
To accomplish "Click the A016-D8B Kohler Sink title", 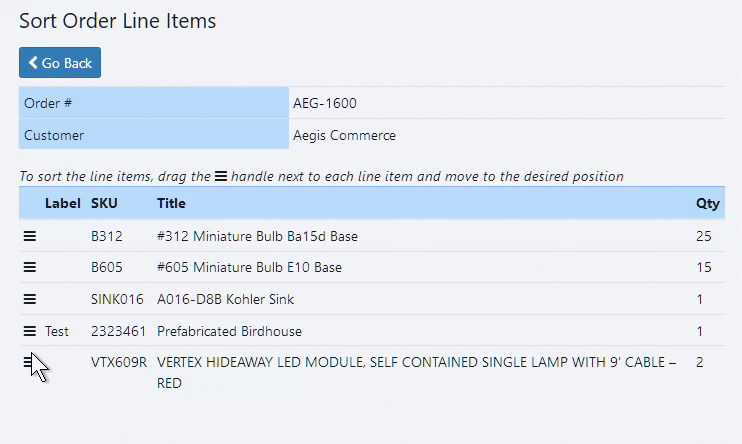I will pos(225,299).
